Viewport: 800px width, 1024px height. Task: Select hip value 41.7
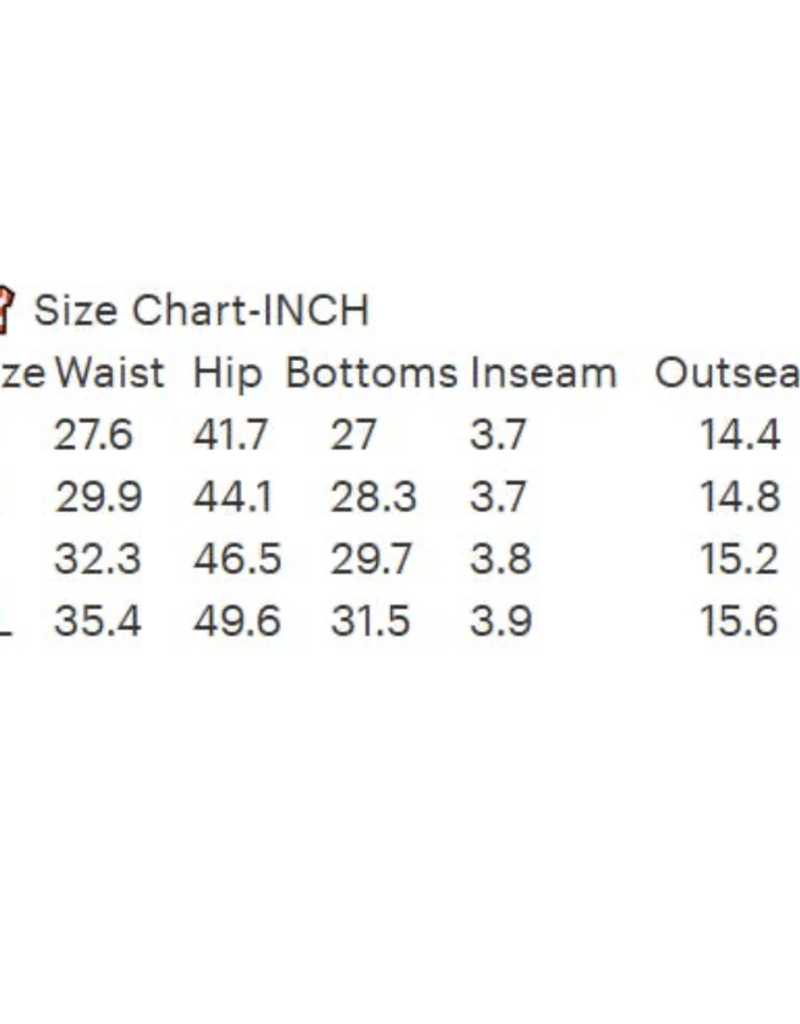coord(231,434)
